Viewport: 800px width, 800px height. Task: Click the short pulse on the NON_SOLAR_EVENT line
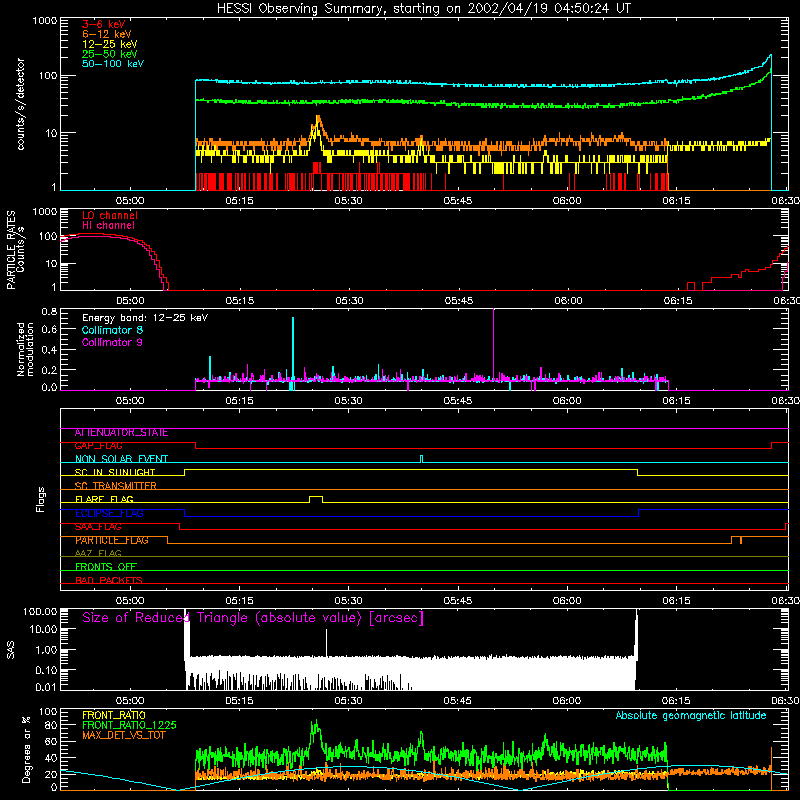421,458
